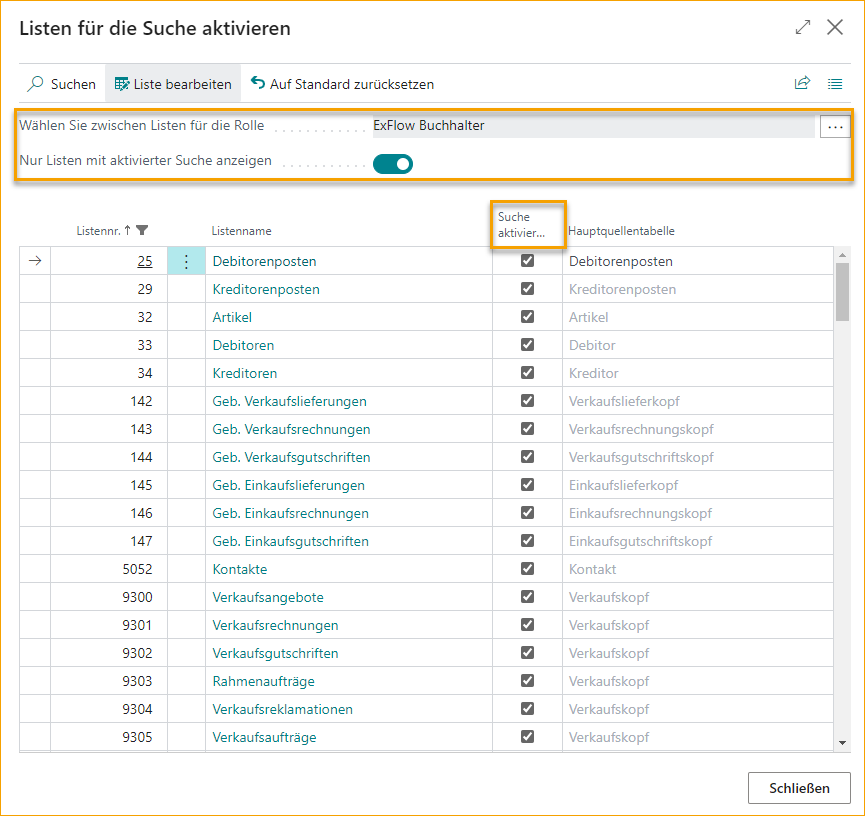
Task: Click the filter icon on Listennr. column
Action: 142,231
